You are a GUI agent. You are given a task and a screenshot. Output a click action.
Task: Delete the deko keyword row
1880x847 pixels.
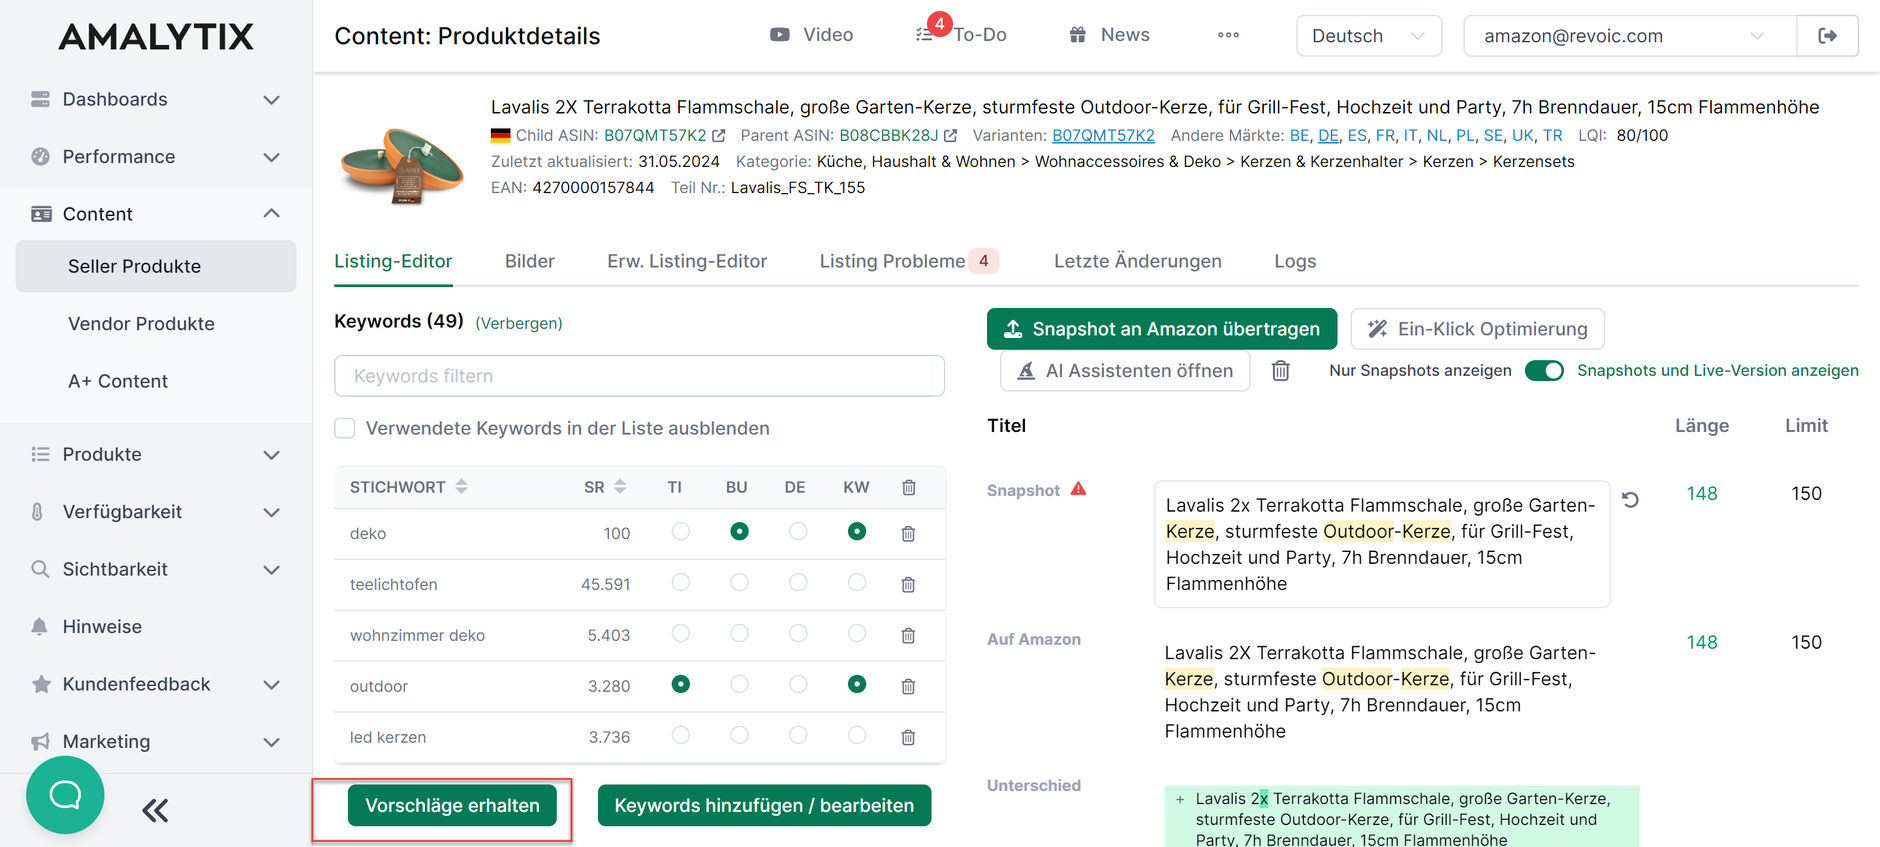coord(908,534)
